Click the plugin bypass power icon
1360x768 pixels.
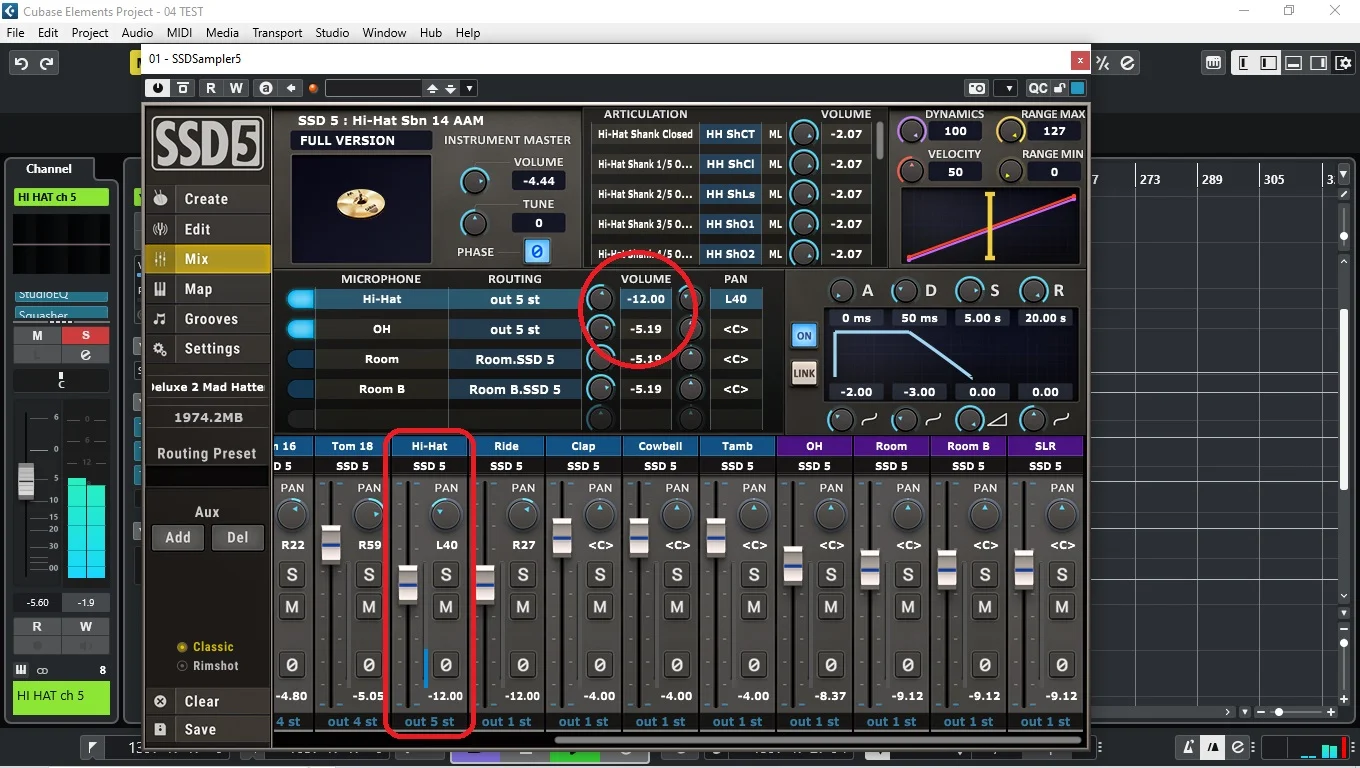(158, 88)
